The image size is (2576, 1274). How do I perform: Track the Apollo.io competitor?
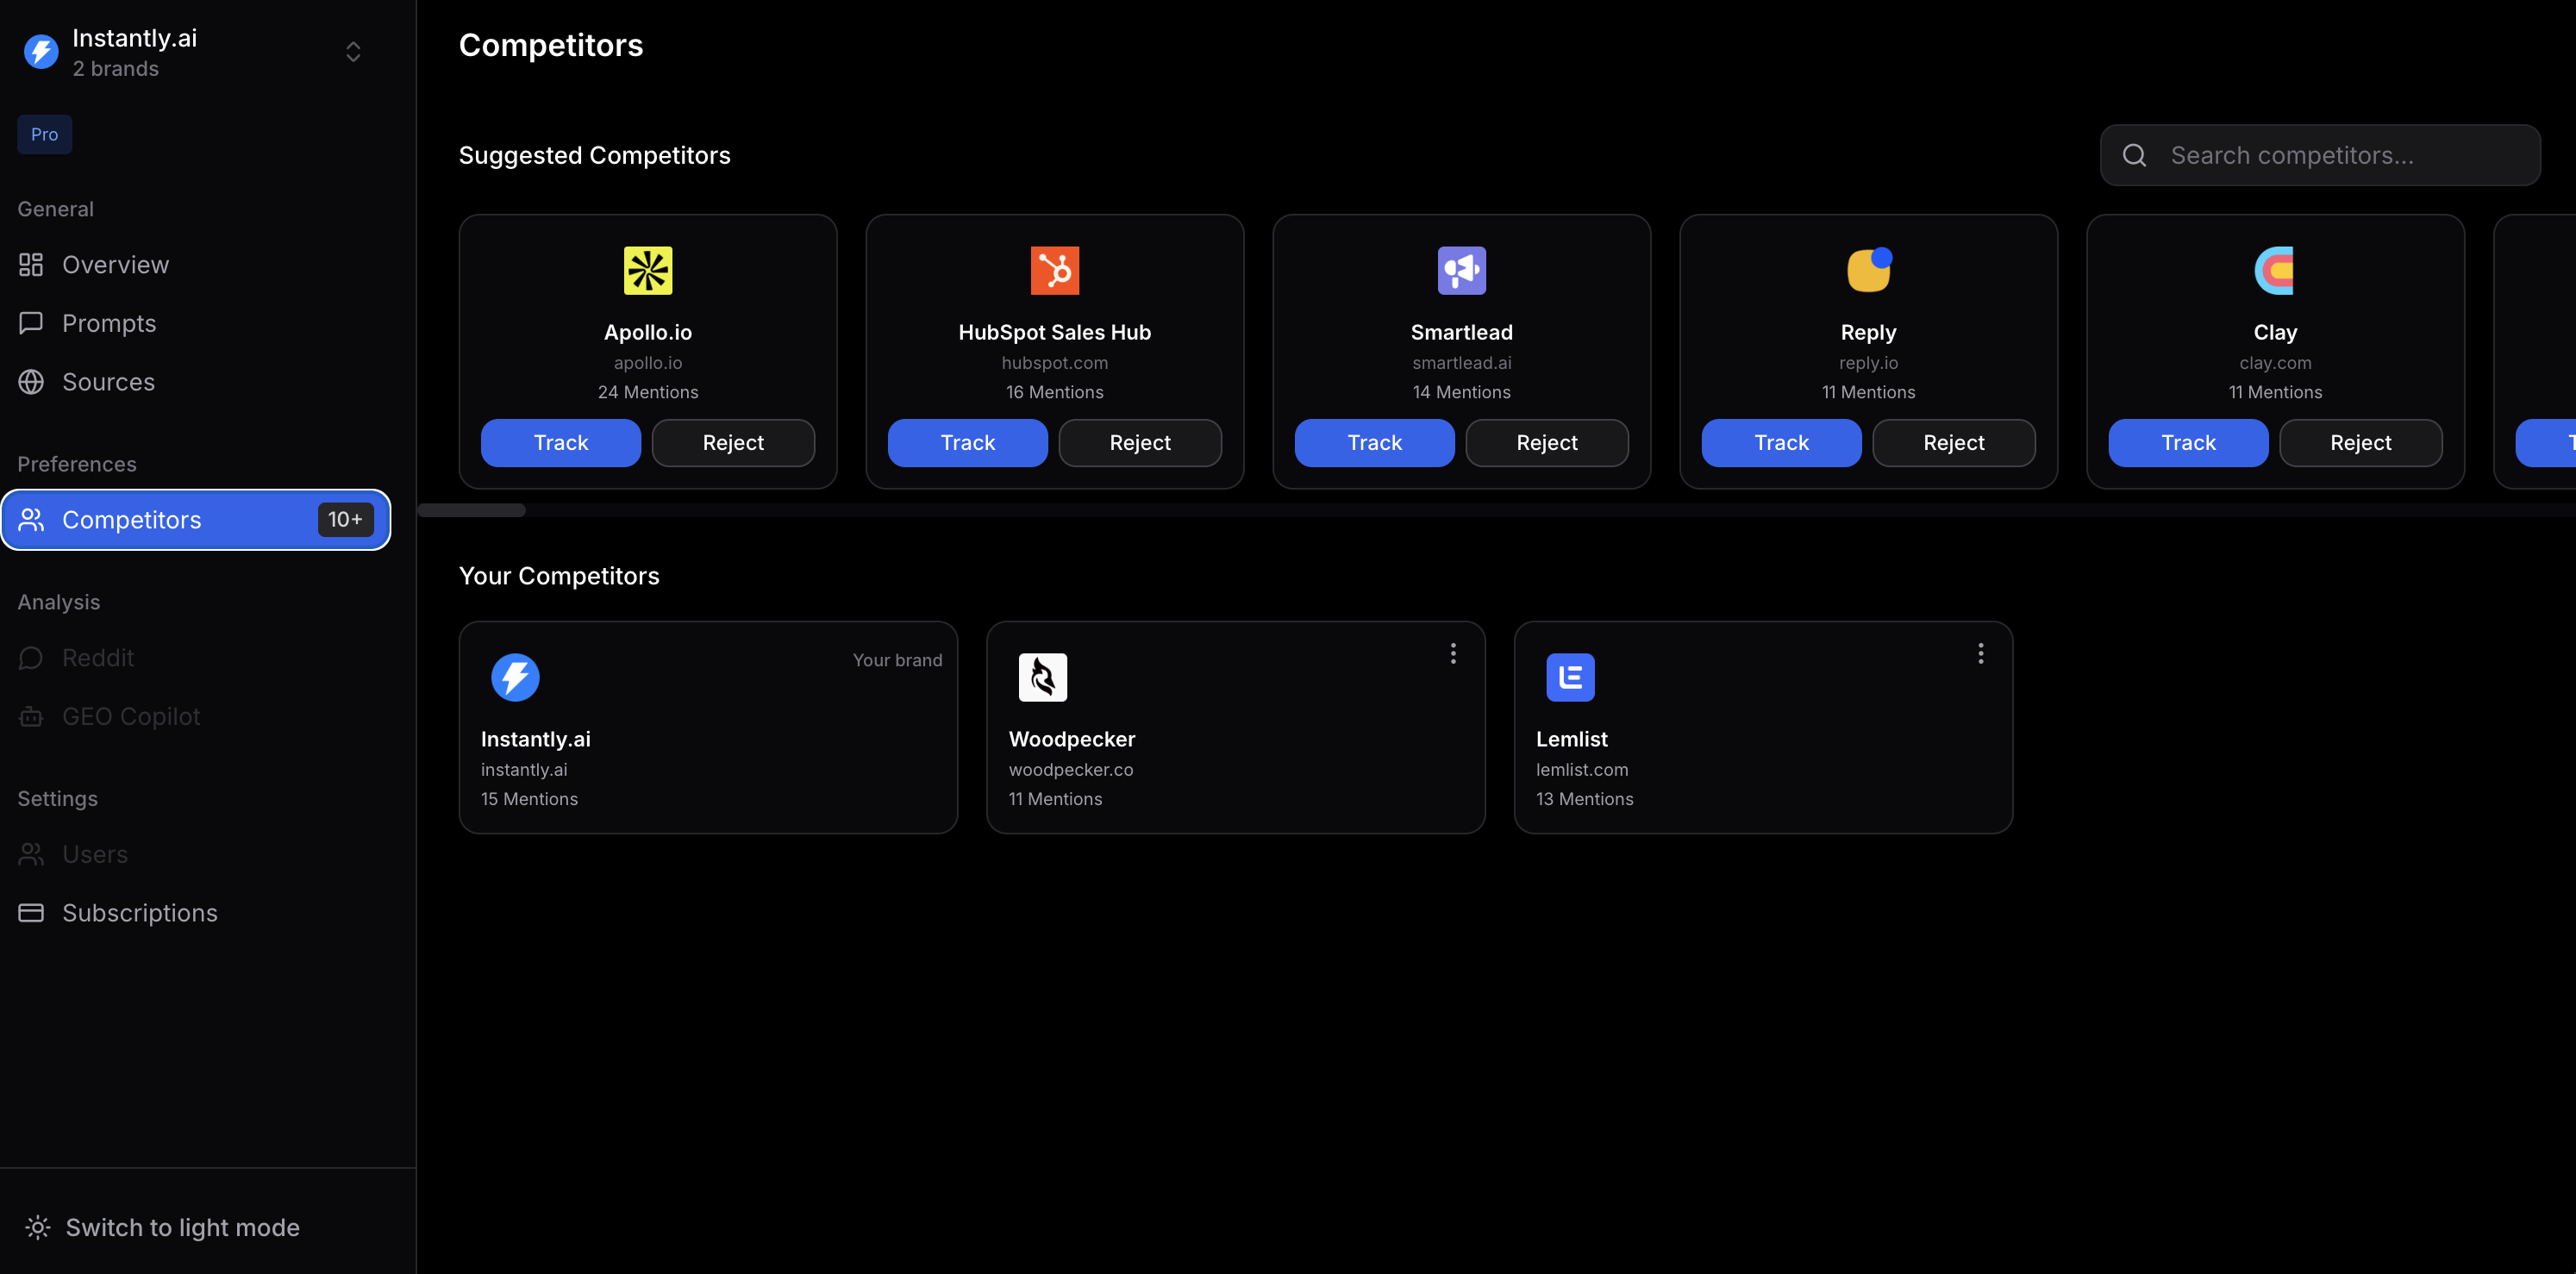coord(561,443)
